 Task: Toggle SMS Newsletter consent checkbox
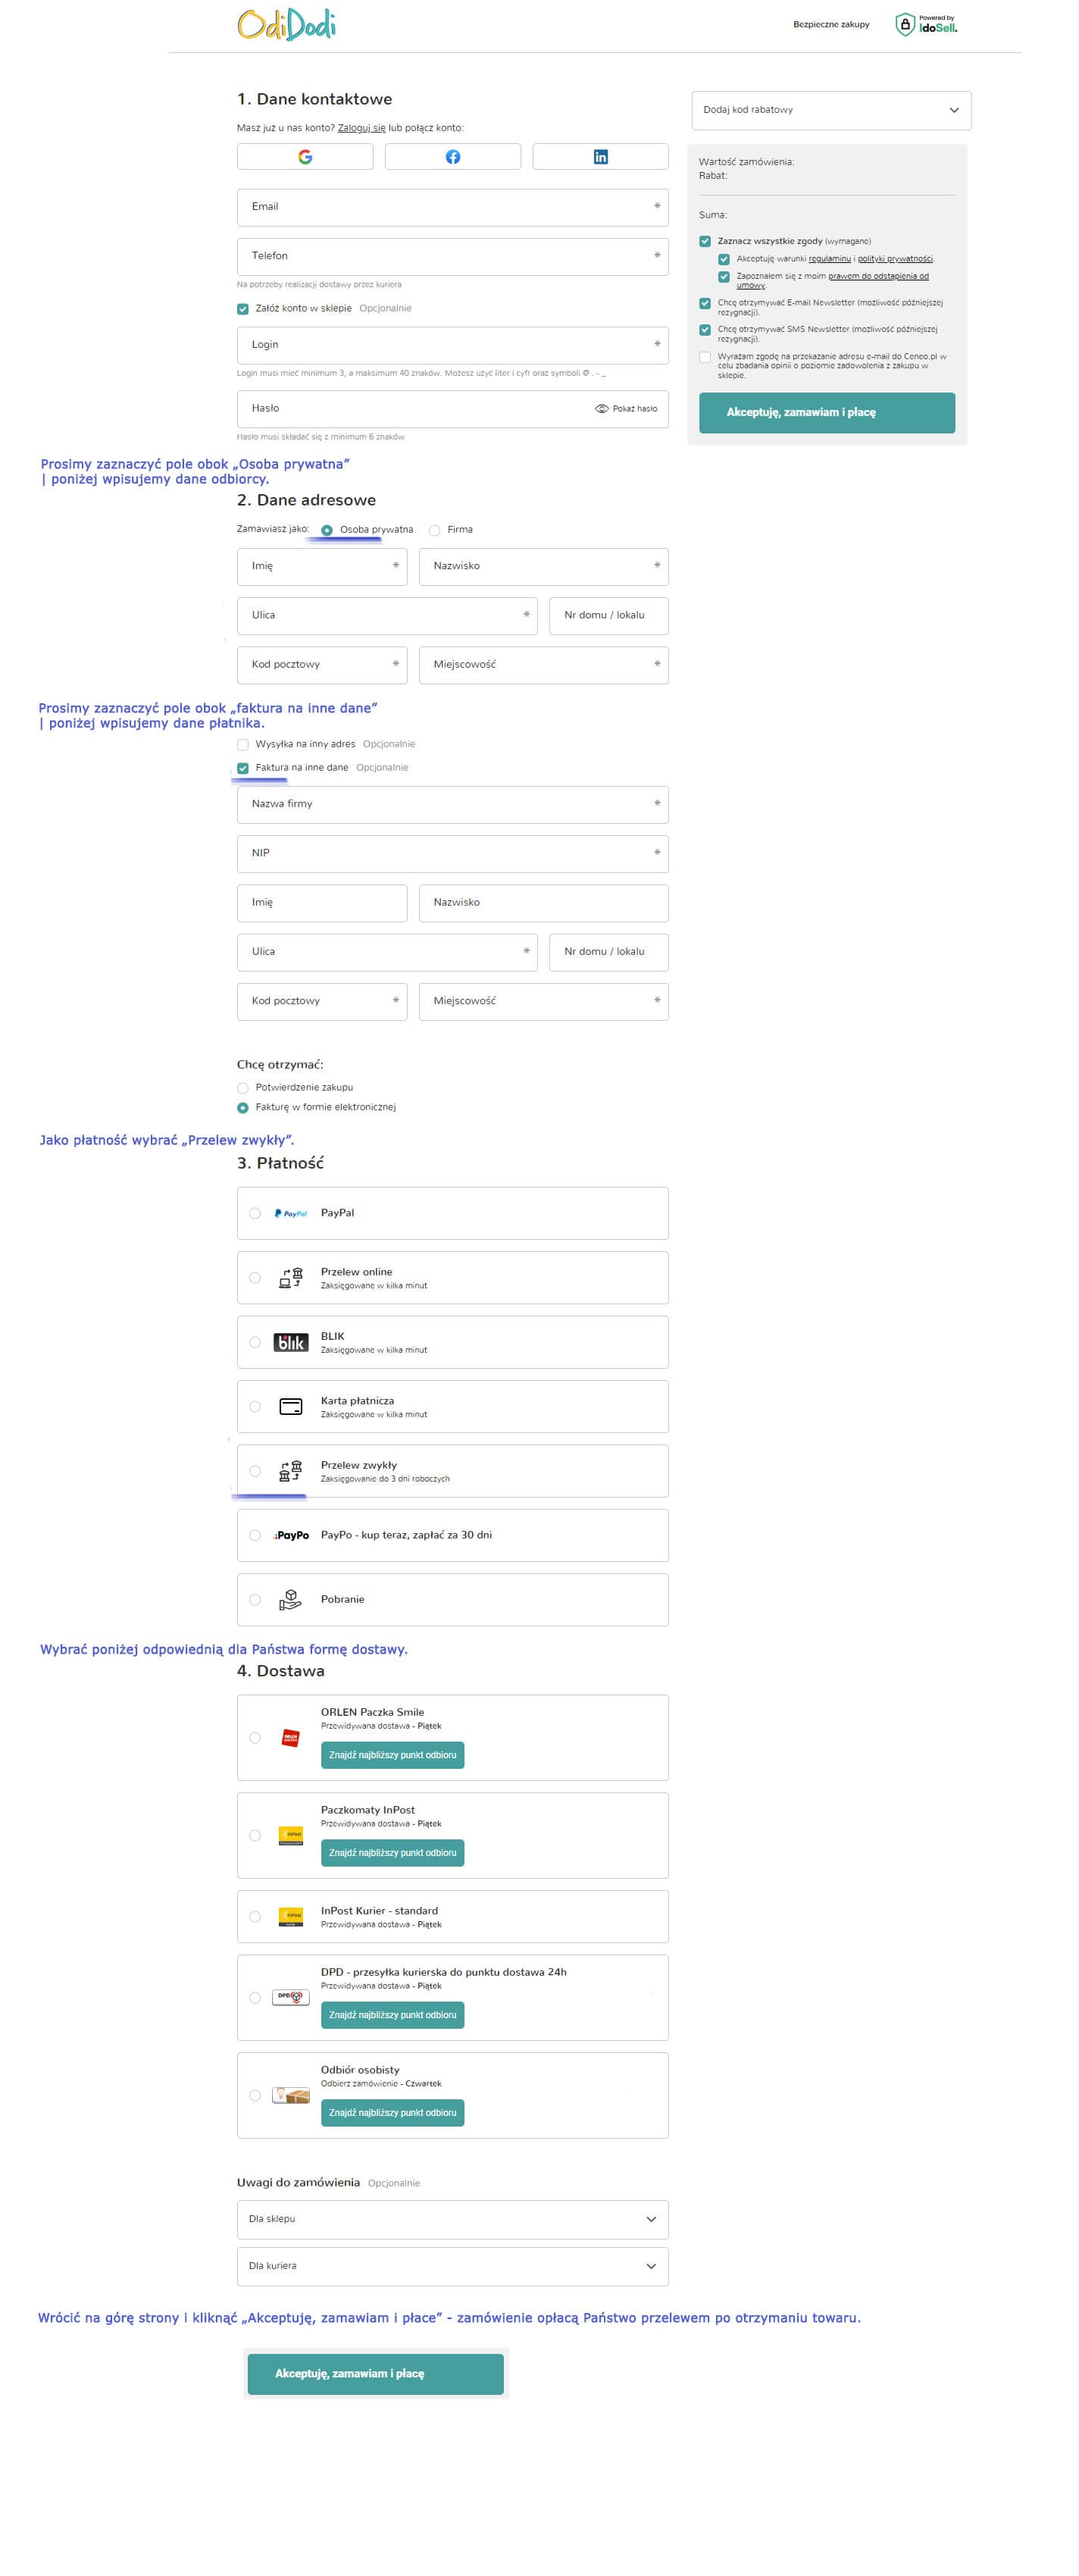[x=705, y=329]
